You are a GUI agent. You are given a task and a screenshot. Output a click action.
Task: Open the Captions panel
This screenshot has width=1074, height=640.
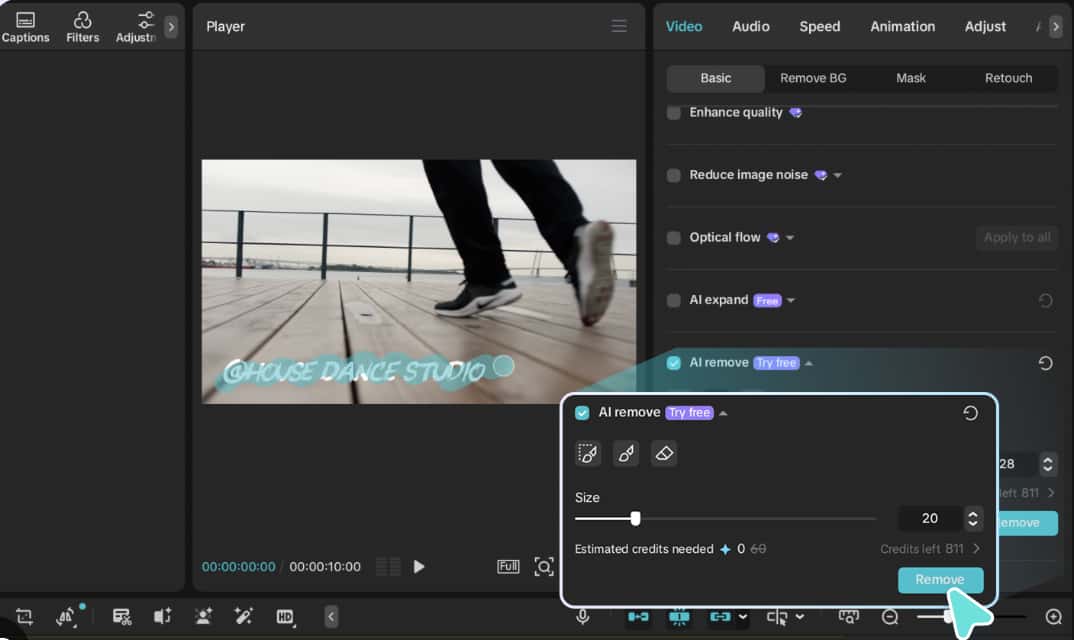coord(25,27)
